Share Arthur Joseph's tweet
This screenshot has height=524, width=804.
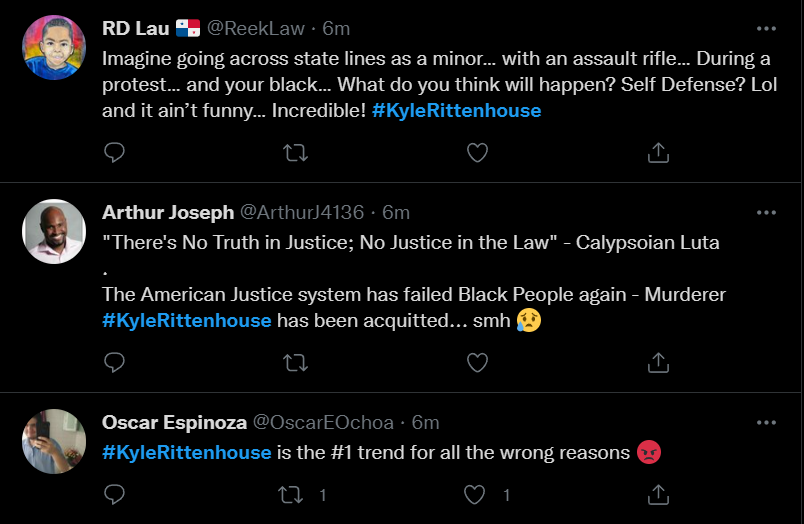(658, 362)
